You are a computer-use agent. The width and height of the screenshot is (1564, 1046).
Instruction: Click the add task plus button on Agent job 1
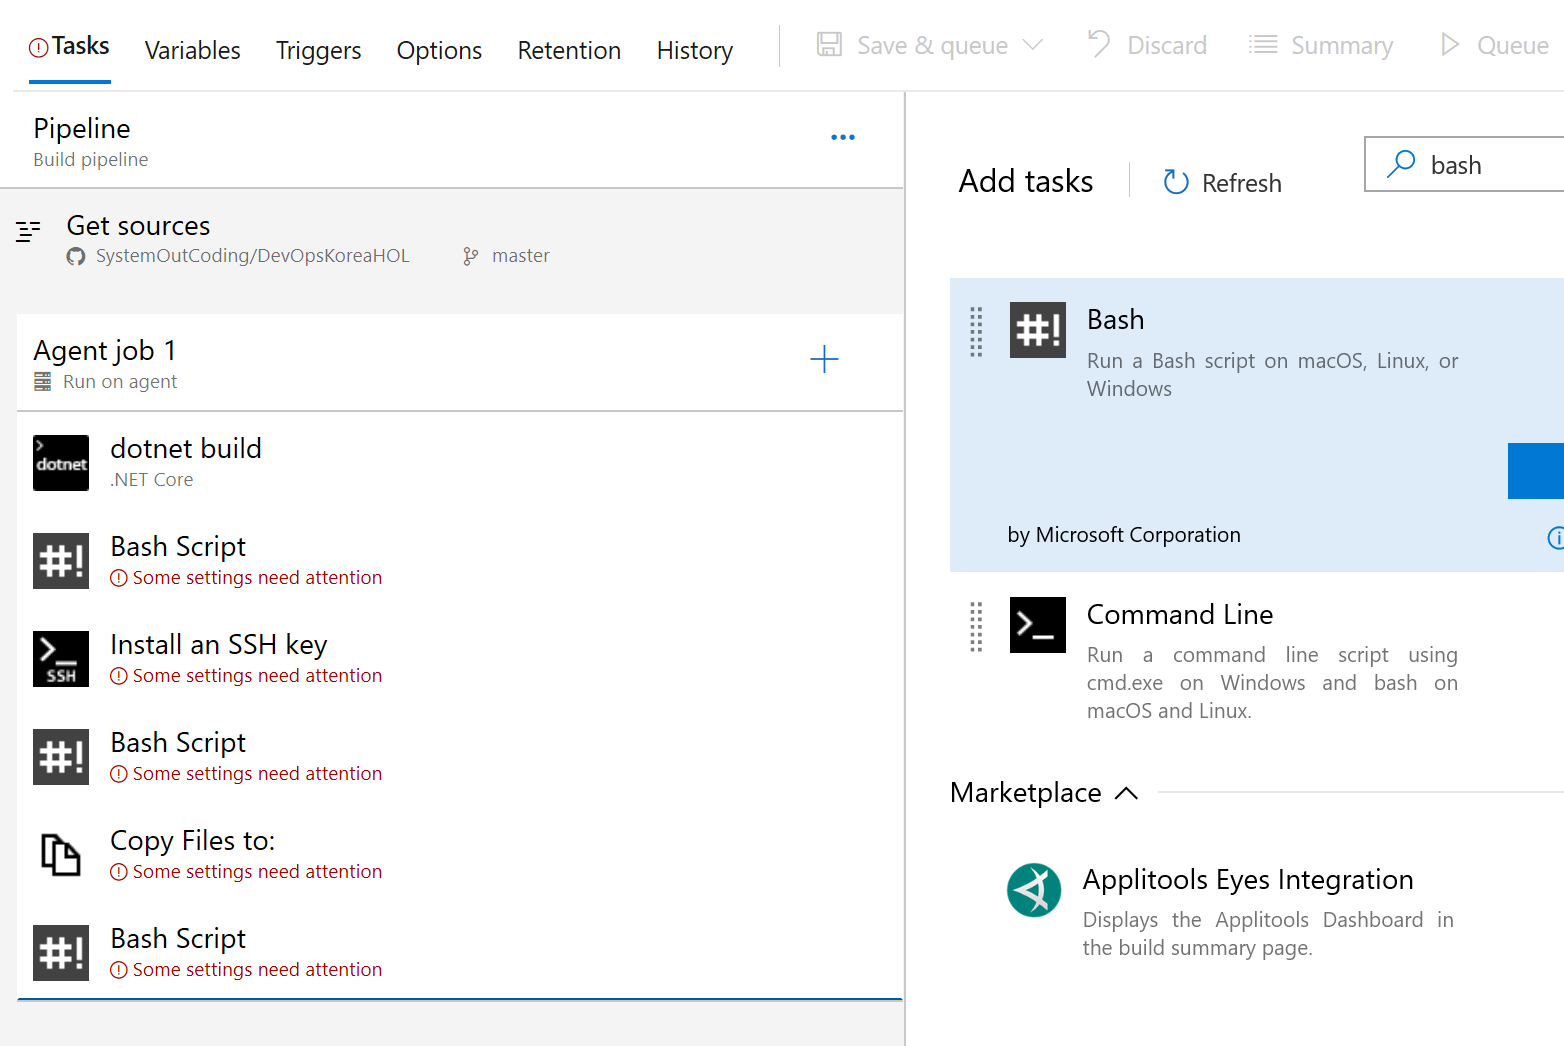[x=824, y=359]
